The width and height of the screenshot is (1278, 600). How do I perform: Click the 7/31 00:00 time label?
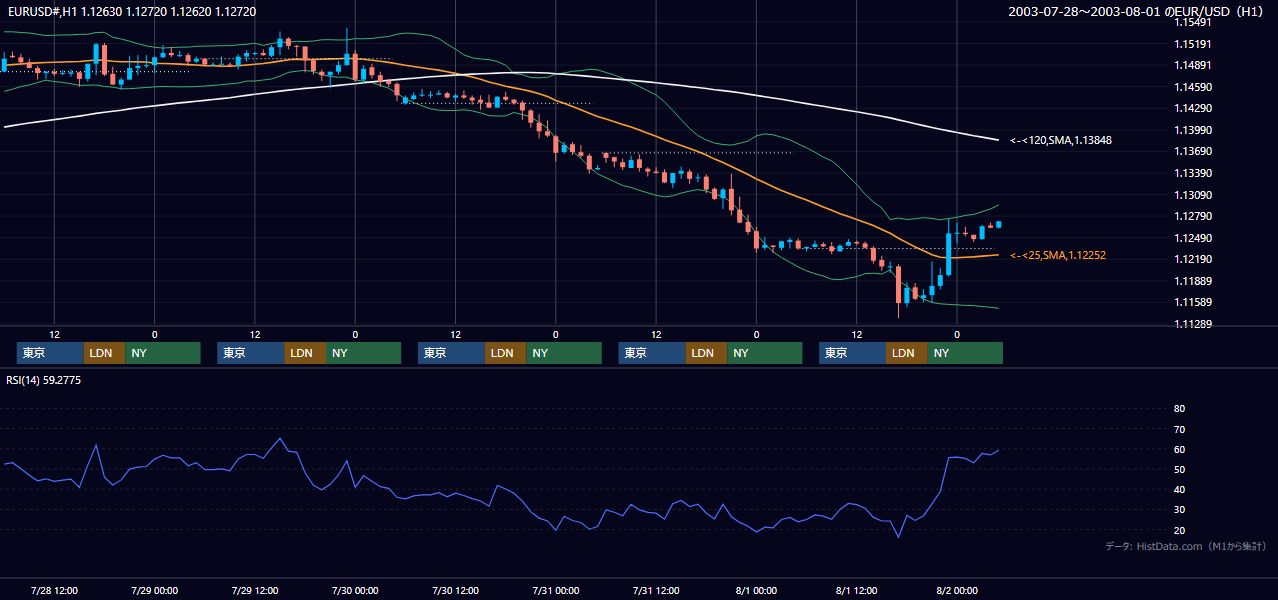(x=556, y=590)
